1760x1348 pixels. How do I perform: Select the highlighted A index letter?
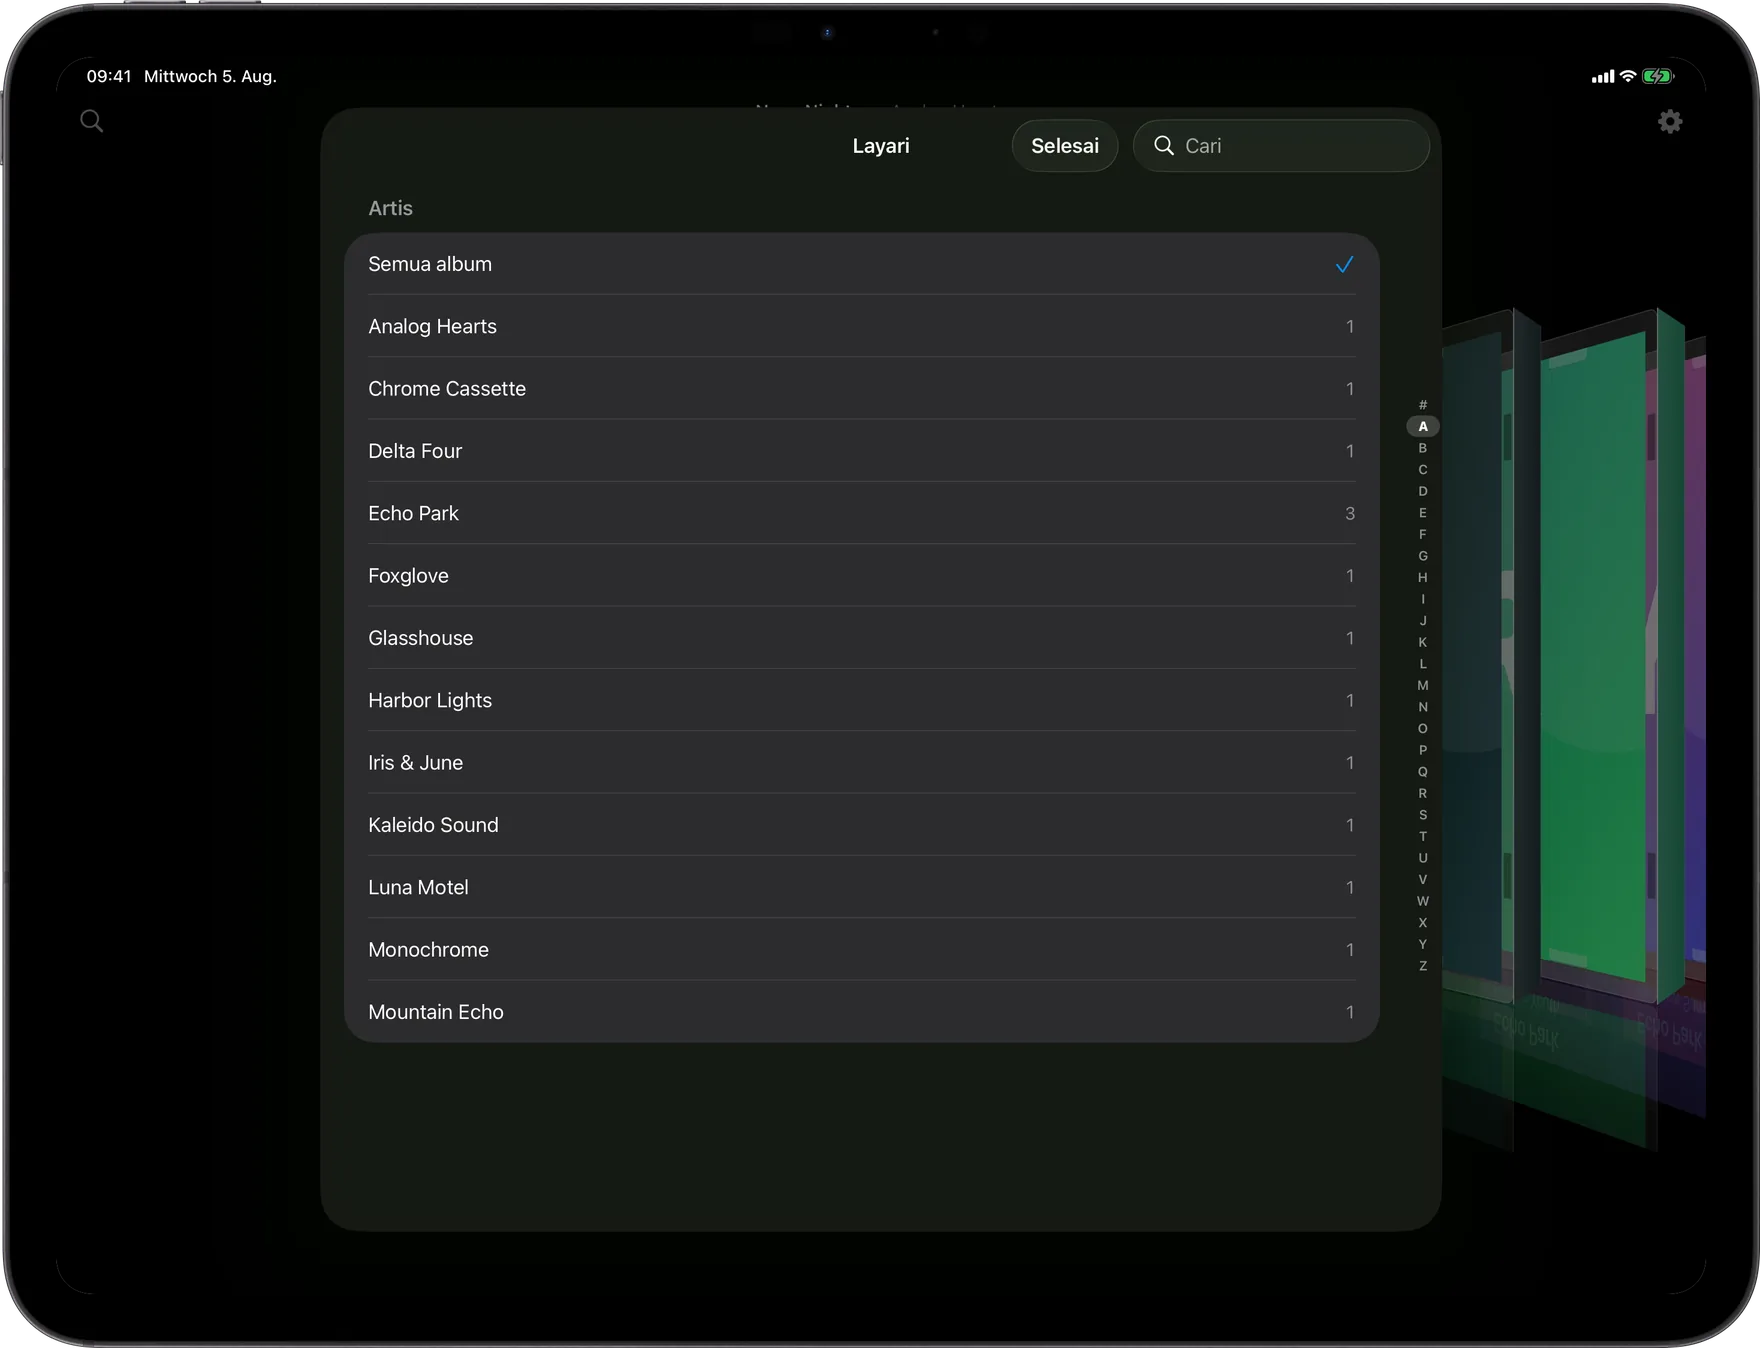[x=1423, y=426]
